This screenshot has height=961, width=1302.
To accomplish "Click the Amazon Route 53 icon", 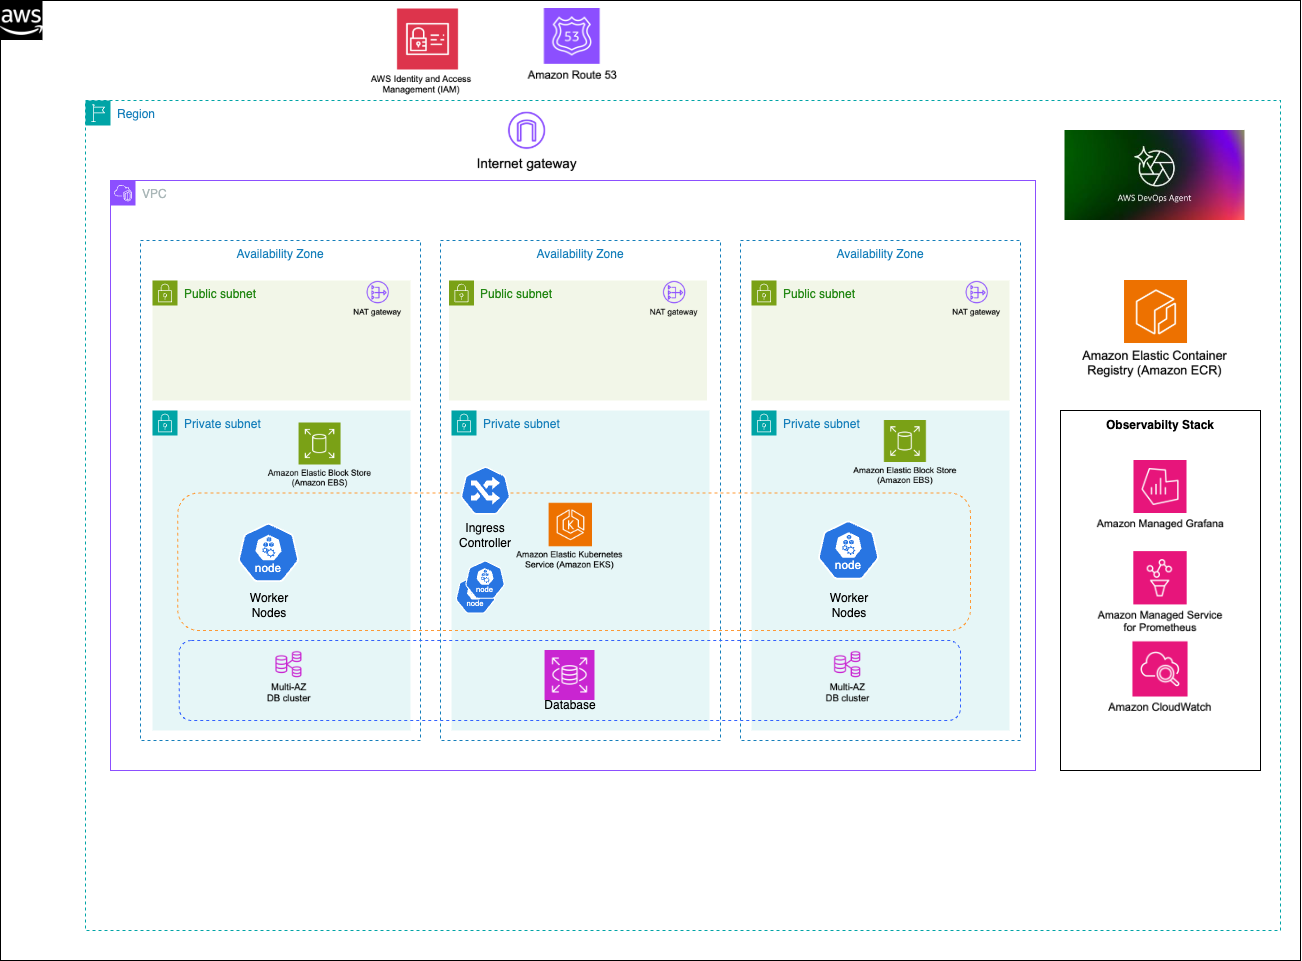I will 570,36.
